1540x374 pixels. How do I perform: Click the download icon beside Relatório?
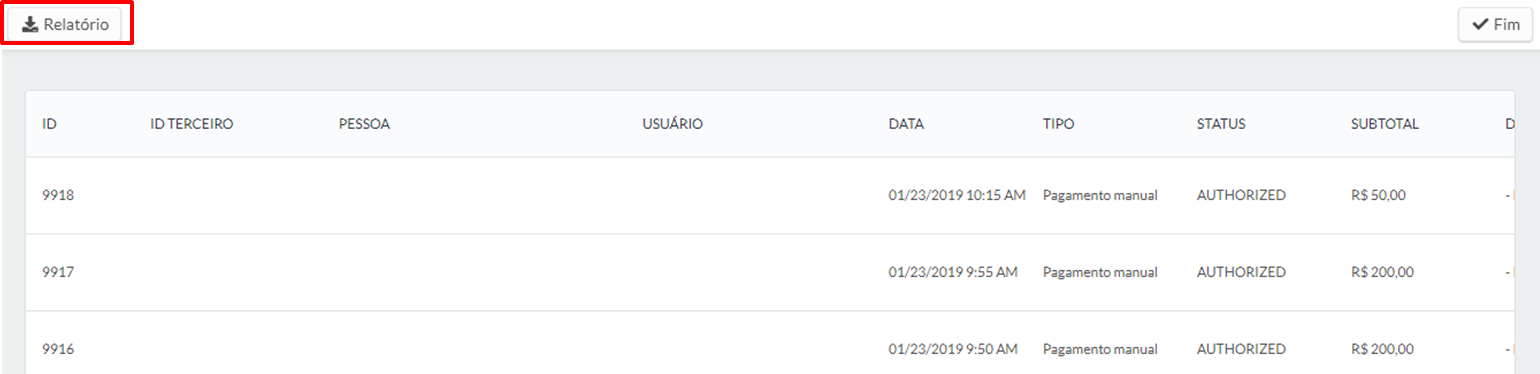30,25
